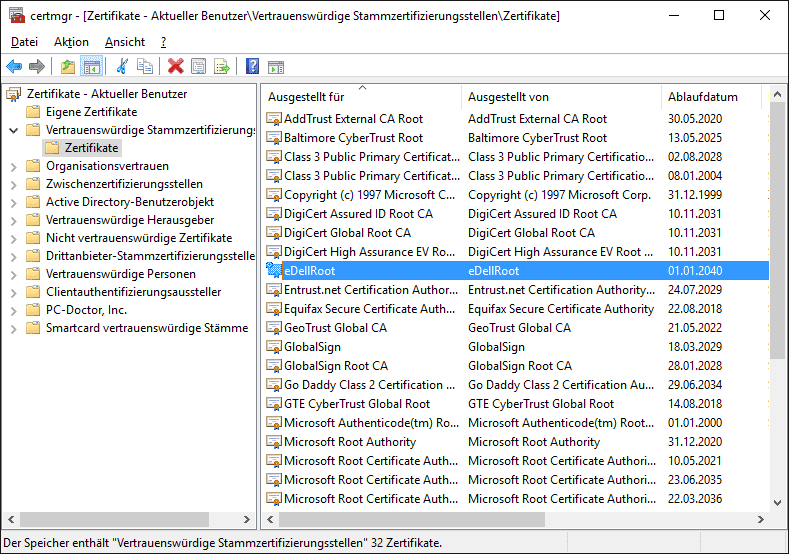This screenshot has width=789, height=554.
Task: Select Equifax Secure Certificate Authority row
Action: (517, 309)
